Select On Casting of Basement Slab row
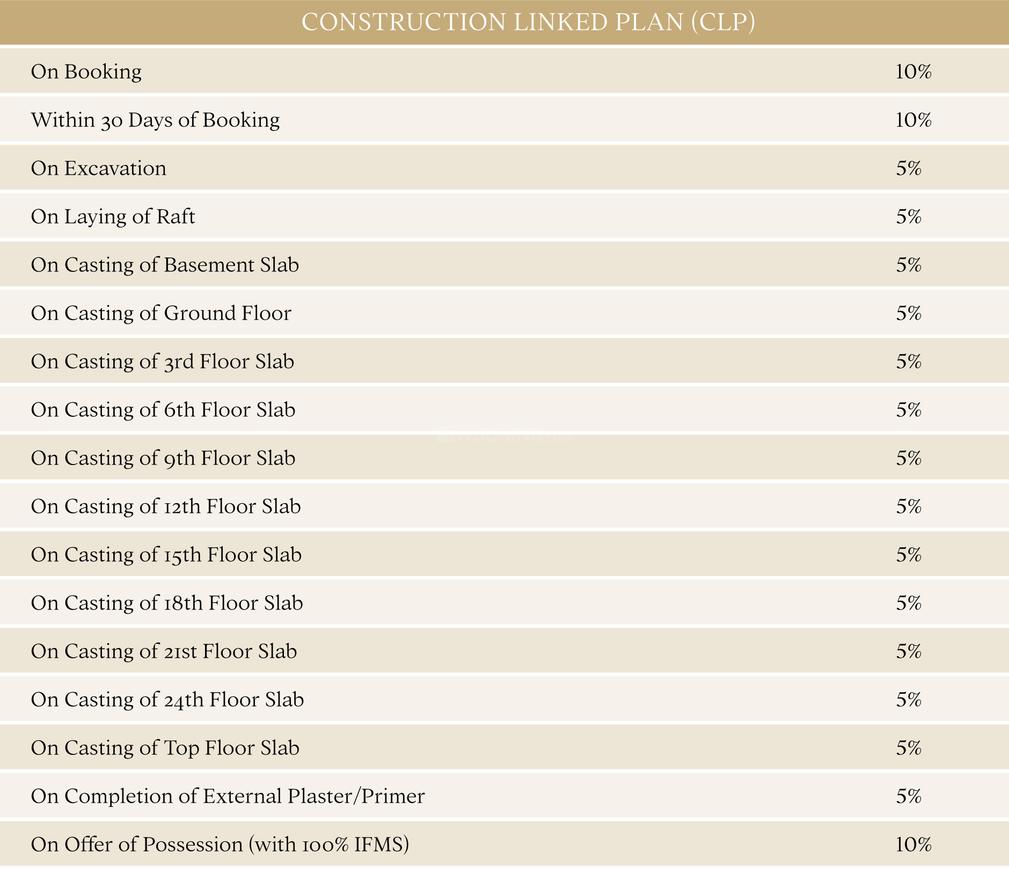The image size is (1009, 869). click(x=165, y=265)
